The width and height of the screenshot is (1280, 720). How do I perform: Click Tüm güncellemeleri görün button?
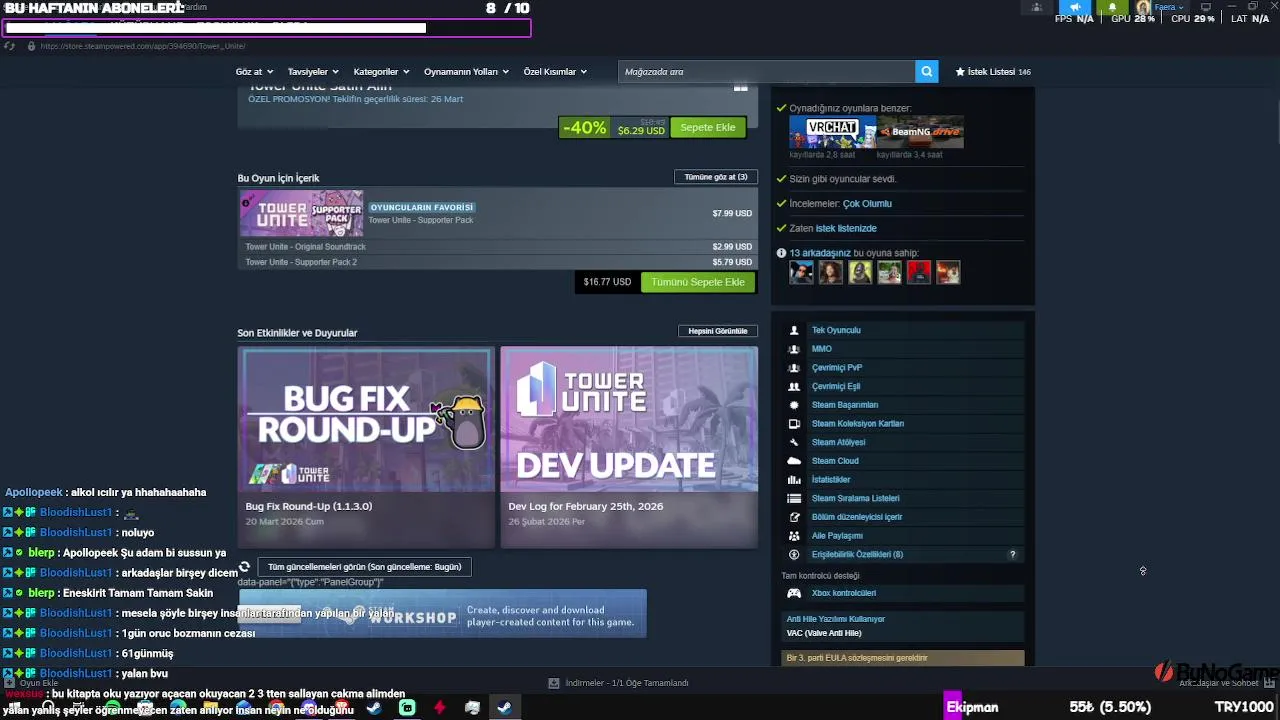click(364, 567)
